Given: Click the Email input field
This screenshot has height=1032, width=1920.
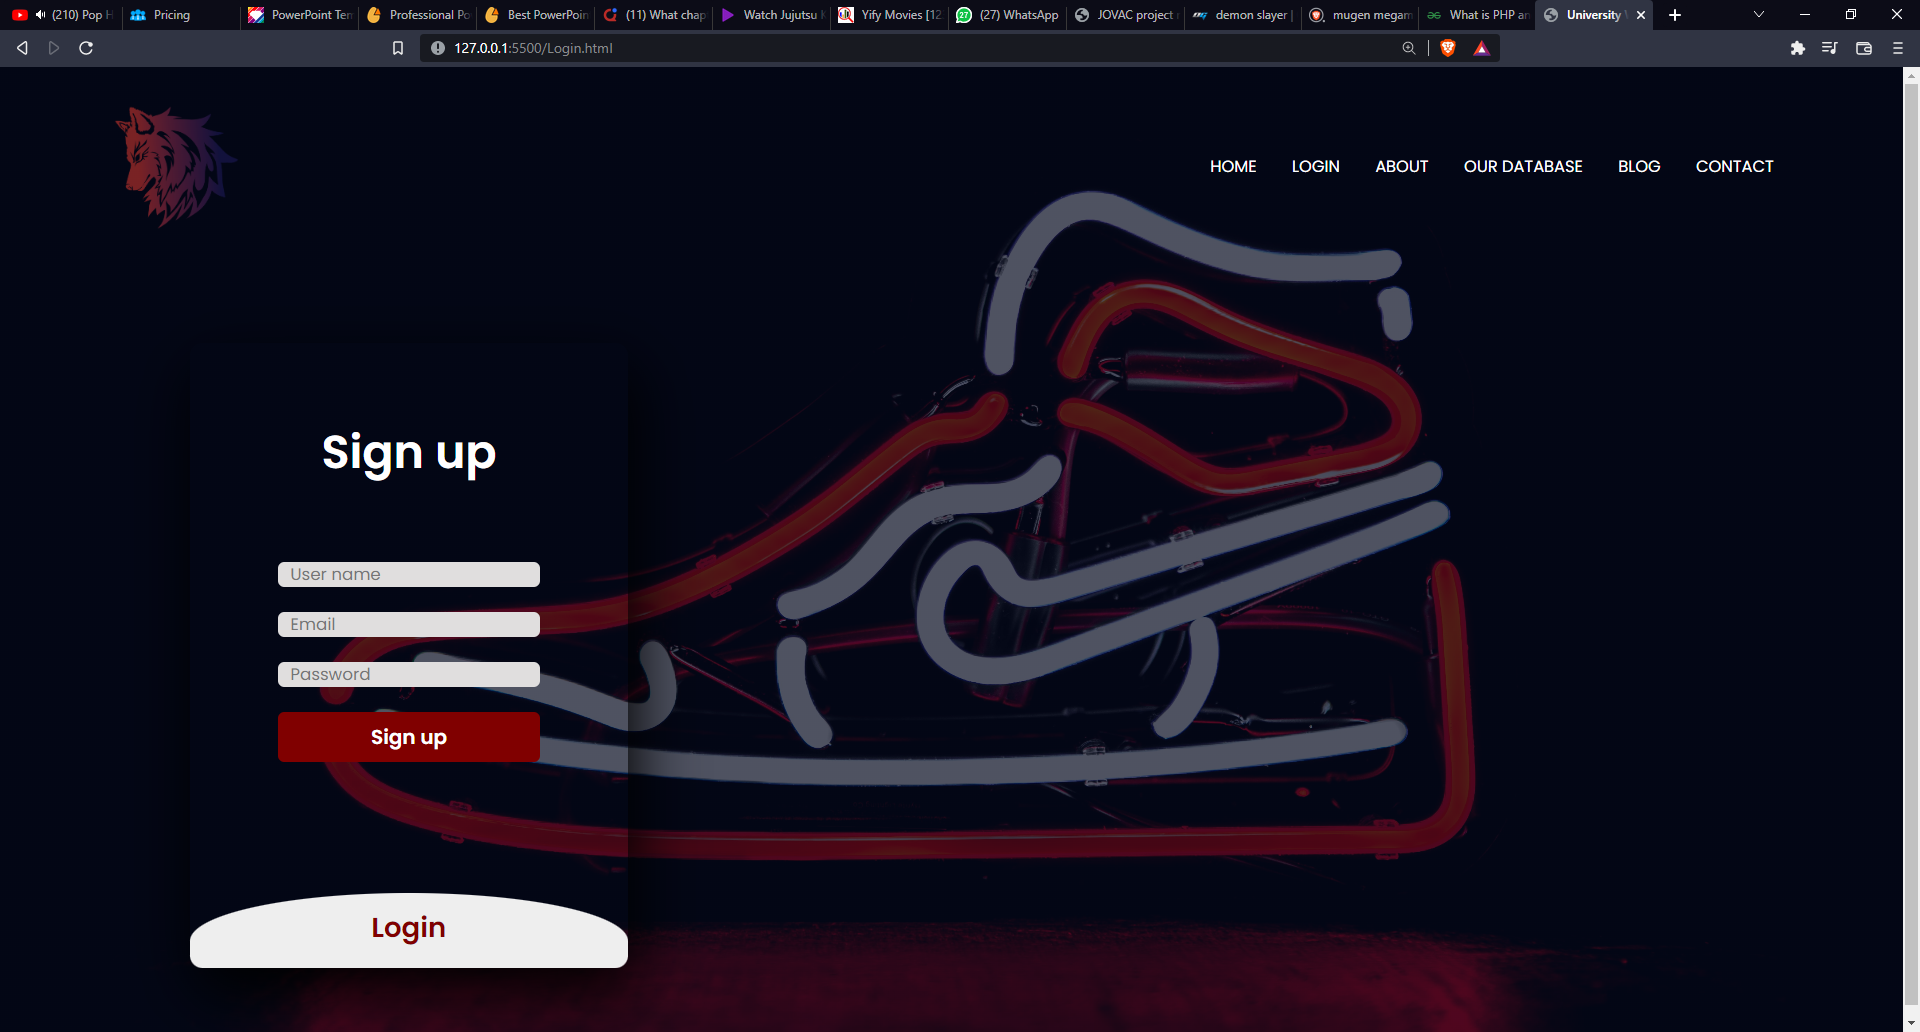Looking at the screenshot, I should click(408, 623).
